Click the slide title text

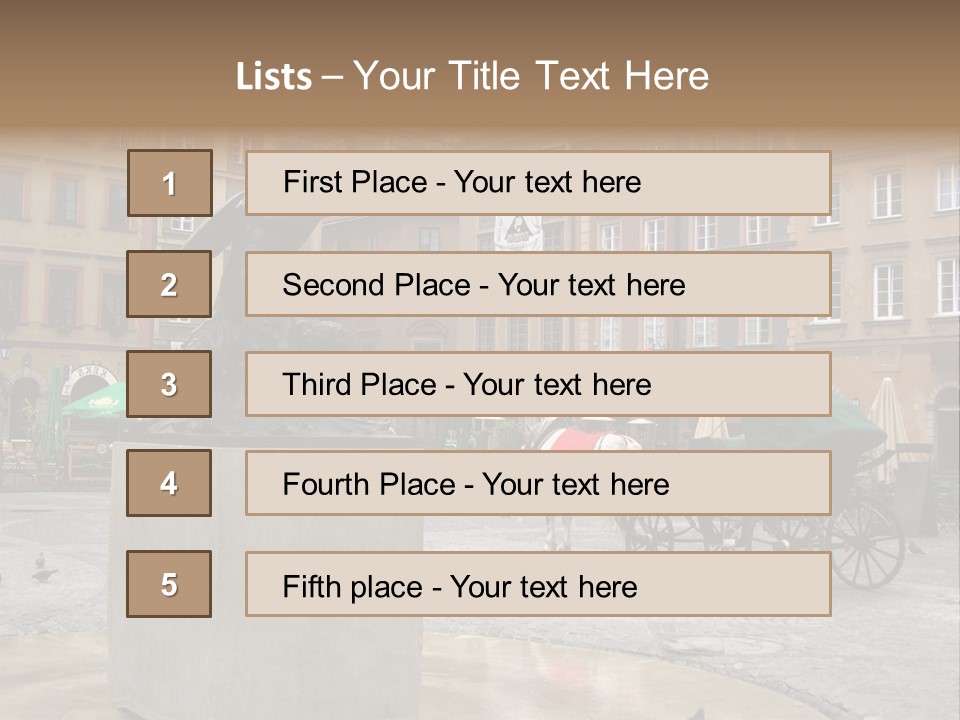(472, 77)
